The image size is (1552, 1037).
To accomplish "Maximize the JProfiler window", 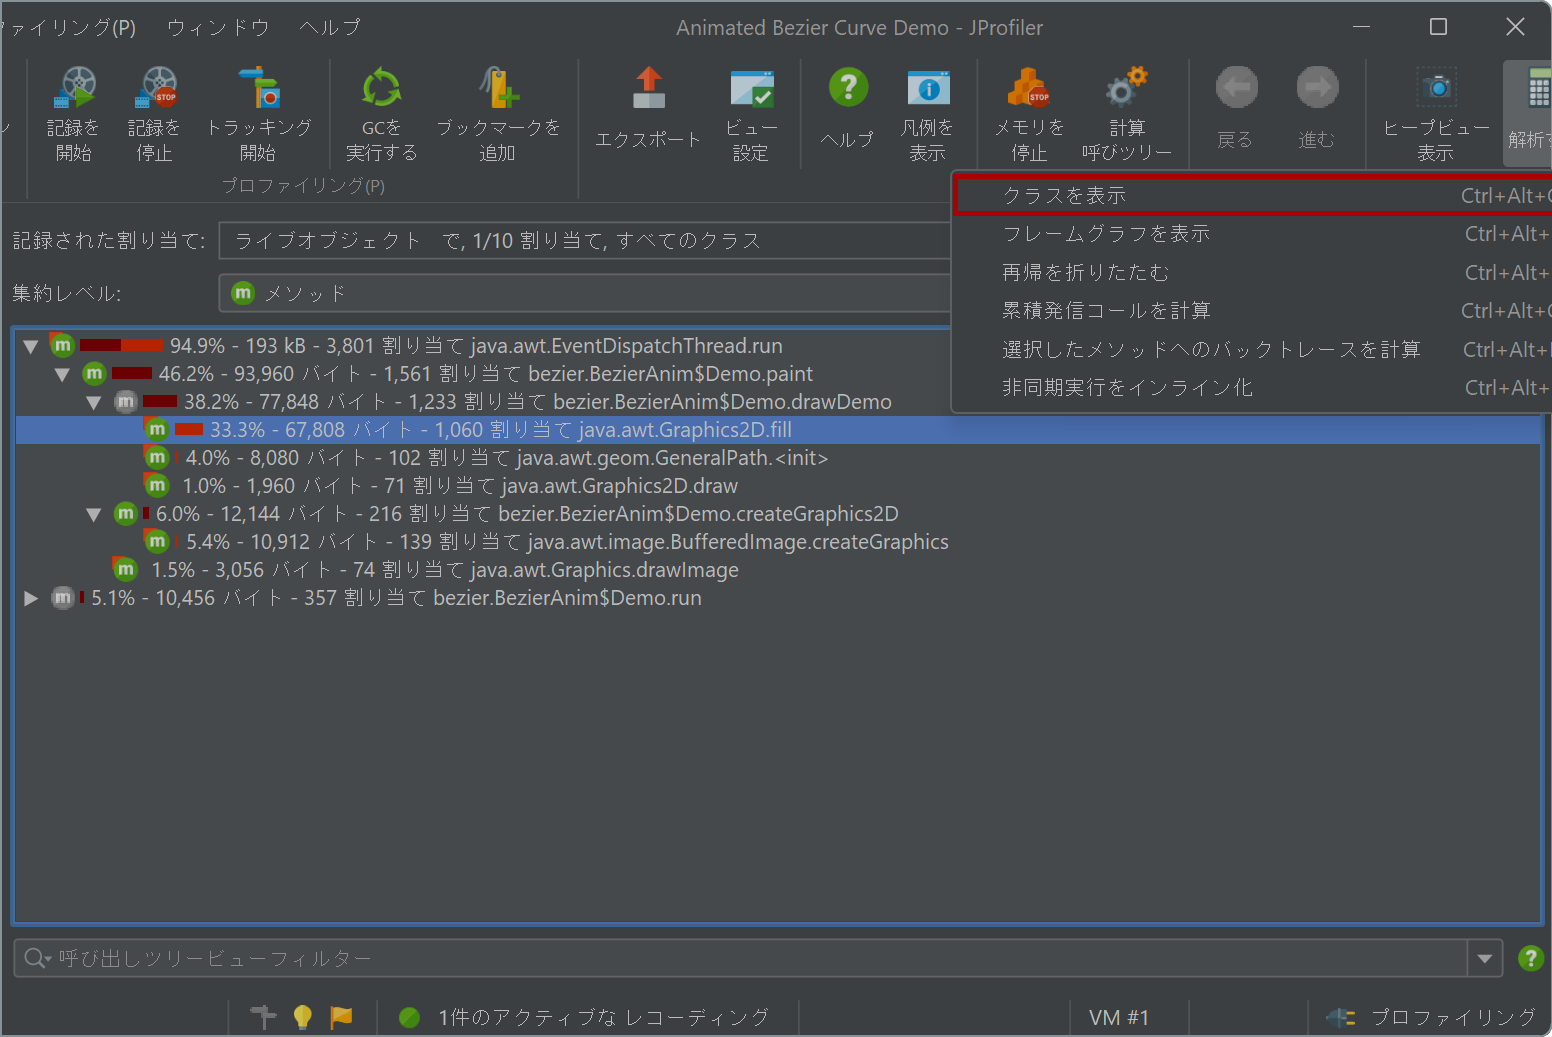I will [x=1438, y=27].
